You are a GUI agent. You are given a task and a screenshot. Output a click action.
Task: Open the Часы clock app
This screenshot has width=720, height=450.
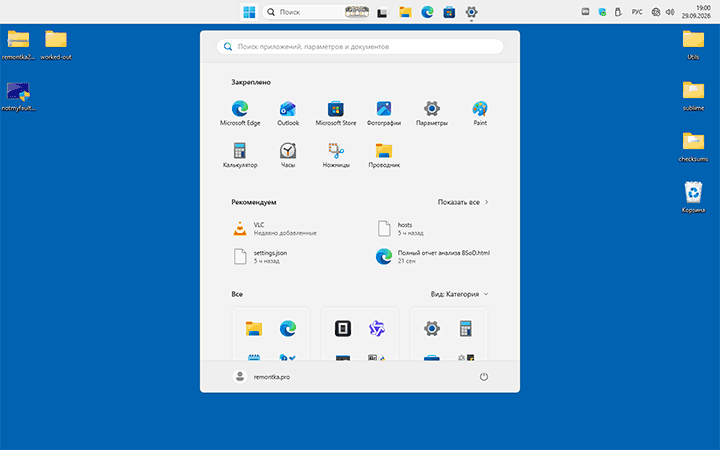tap(288, 155)
